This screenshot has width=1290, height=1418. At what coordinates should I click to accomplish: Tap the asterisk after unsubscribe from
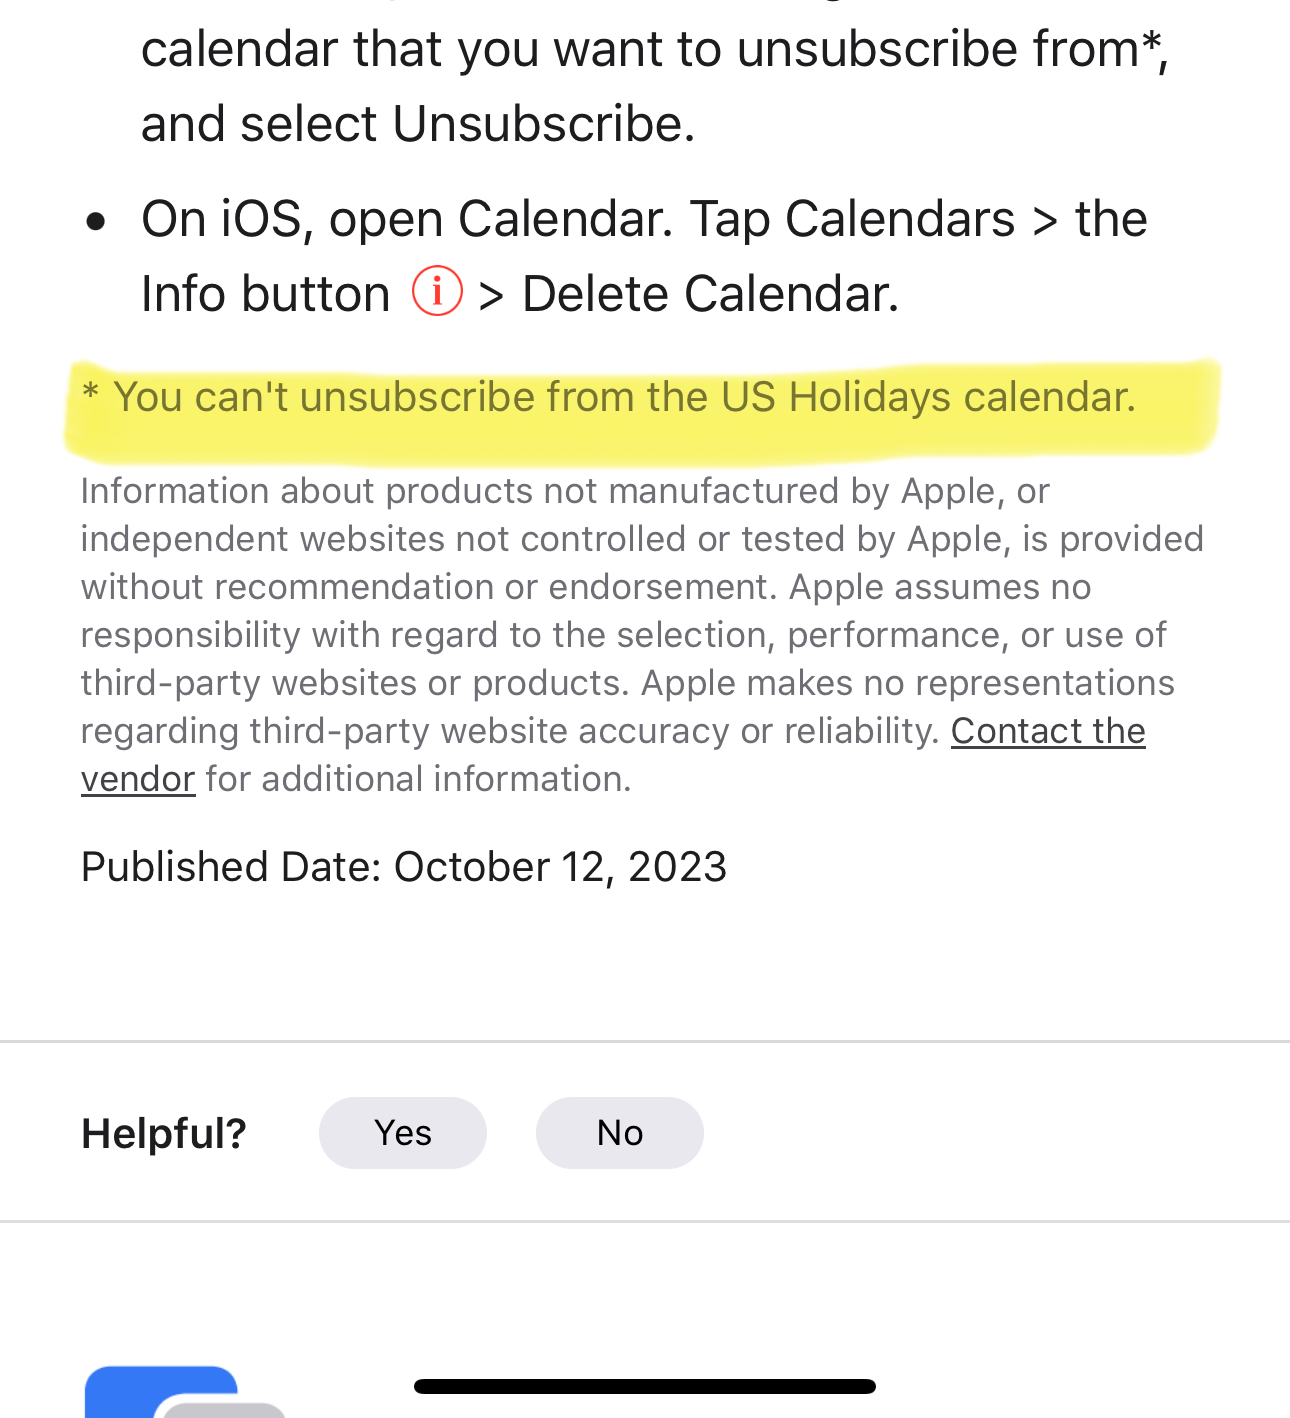(1152, 40)
